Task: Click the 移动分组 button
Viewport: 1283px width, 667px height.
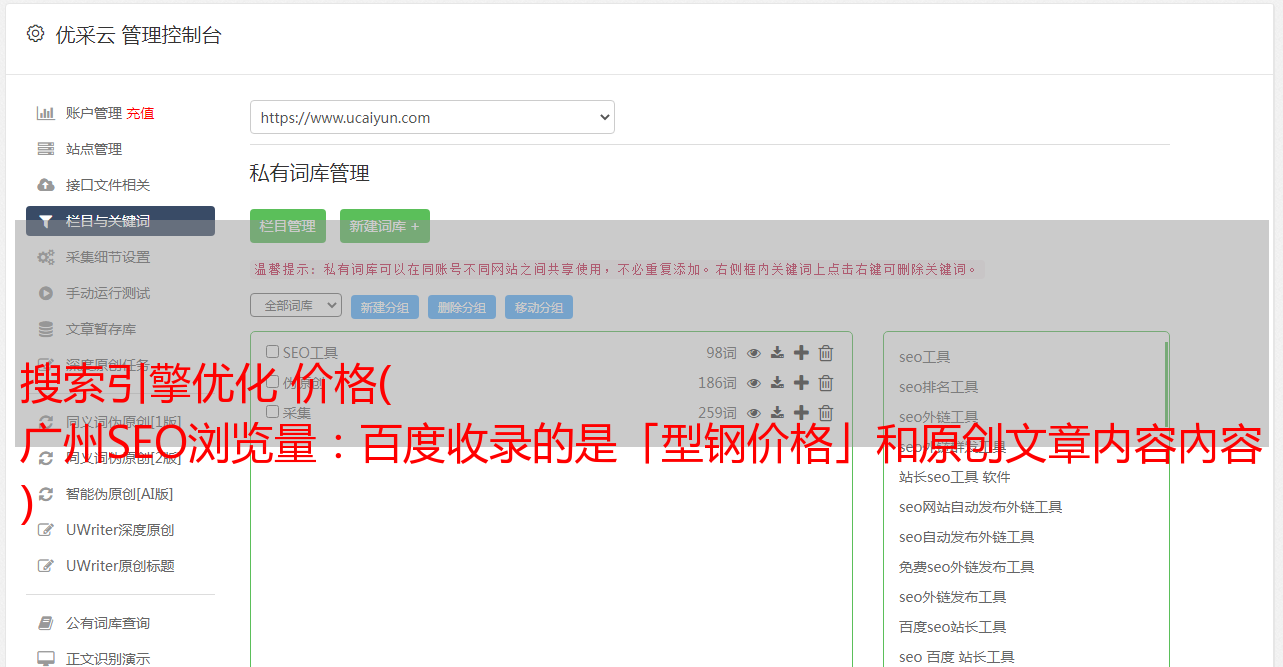Action: coord(539,307)
